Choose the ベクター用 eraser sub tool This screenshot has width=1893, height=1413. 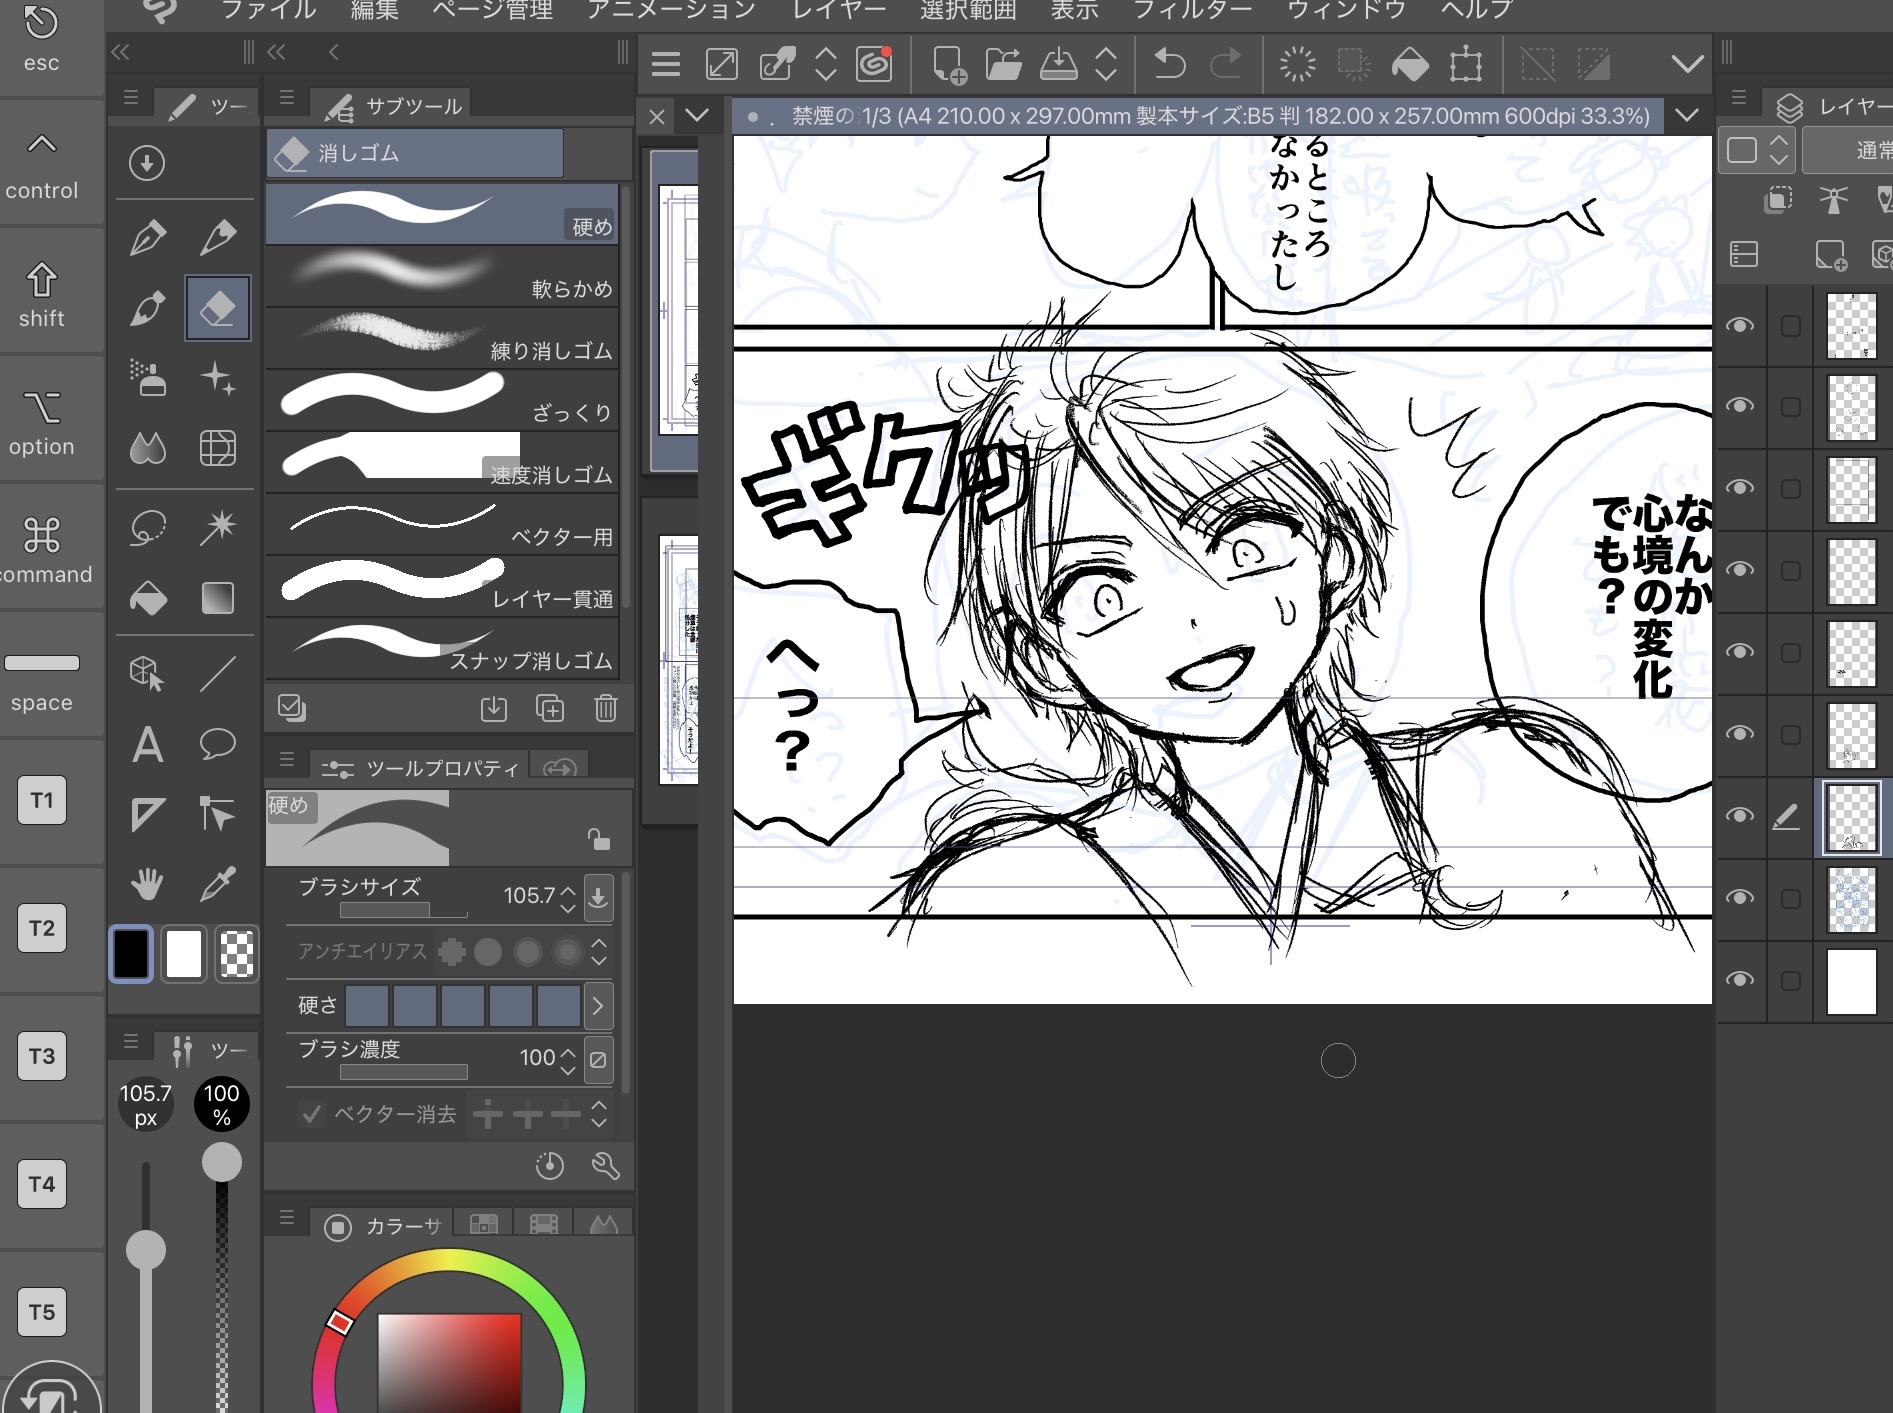442,524
